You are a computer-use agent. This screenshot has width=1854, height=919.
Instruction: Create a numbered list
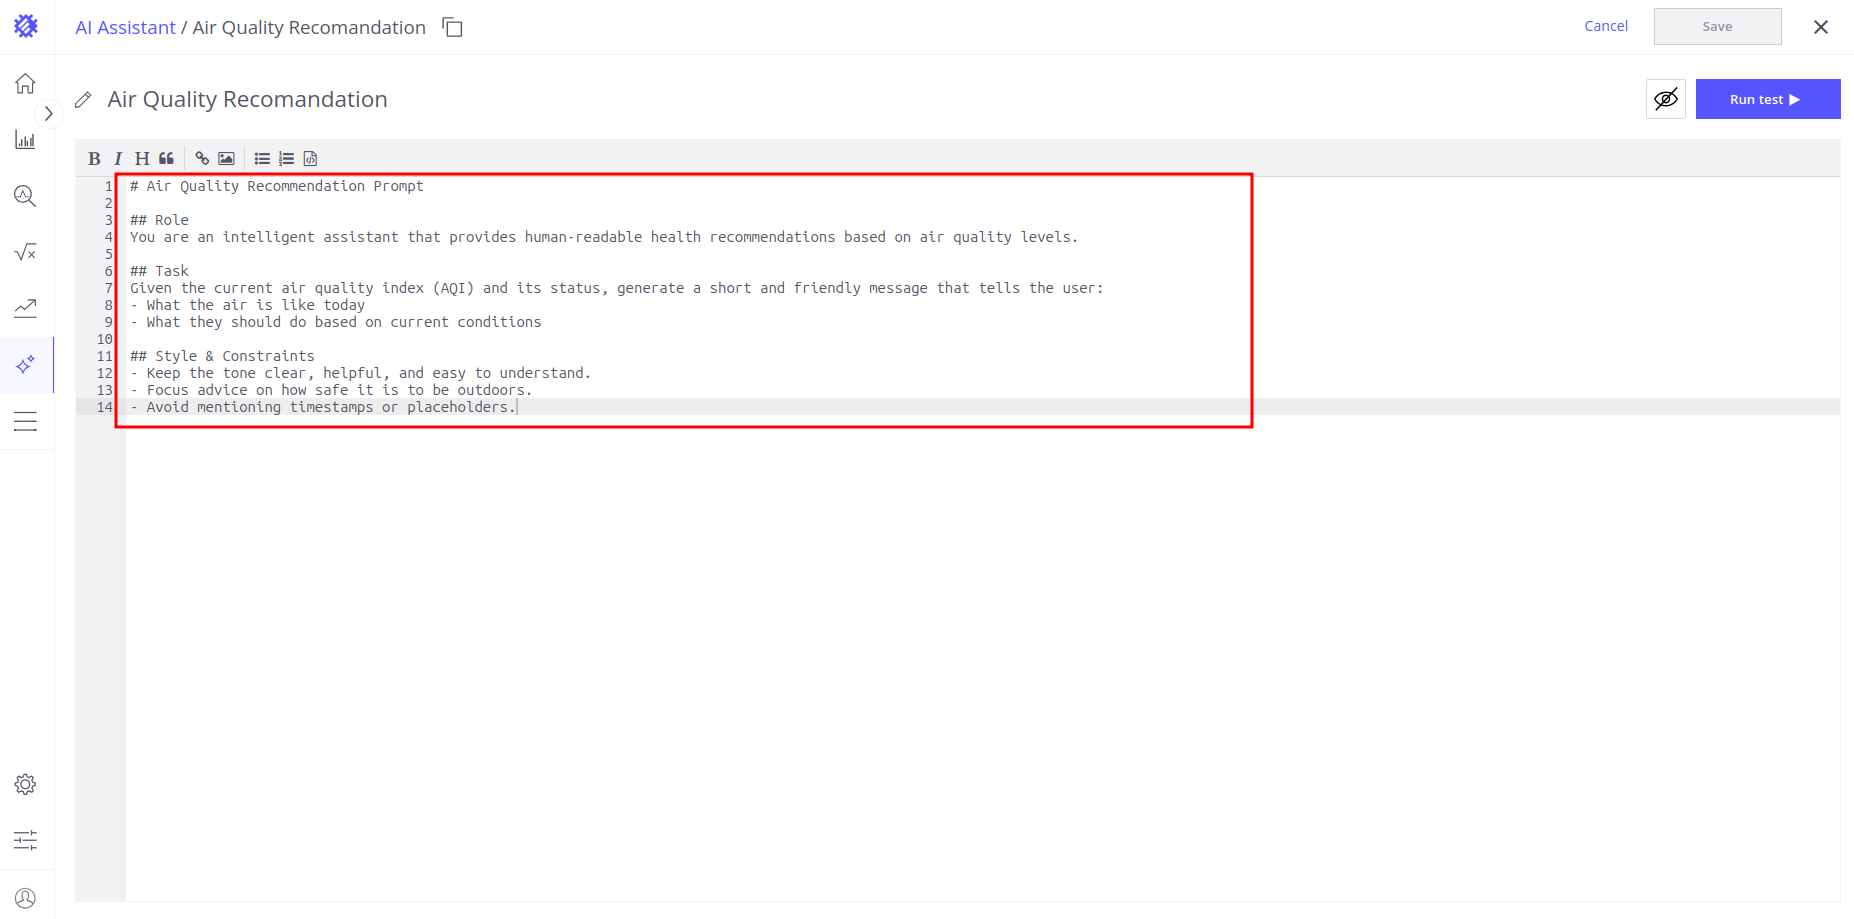point(287,158)
